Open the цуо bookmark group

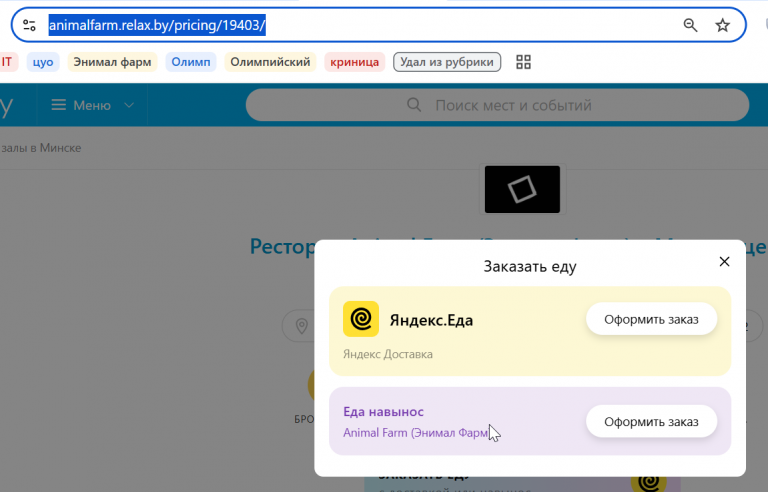43,62
